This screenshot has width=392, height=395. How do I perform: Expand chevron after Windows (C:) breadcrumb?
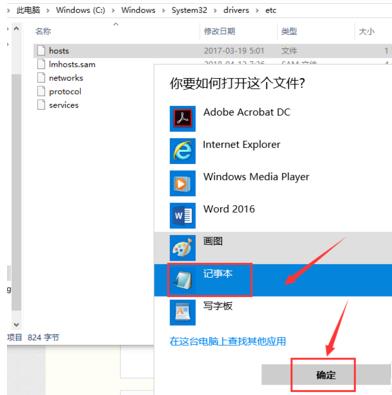click(113, 11)
